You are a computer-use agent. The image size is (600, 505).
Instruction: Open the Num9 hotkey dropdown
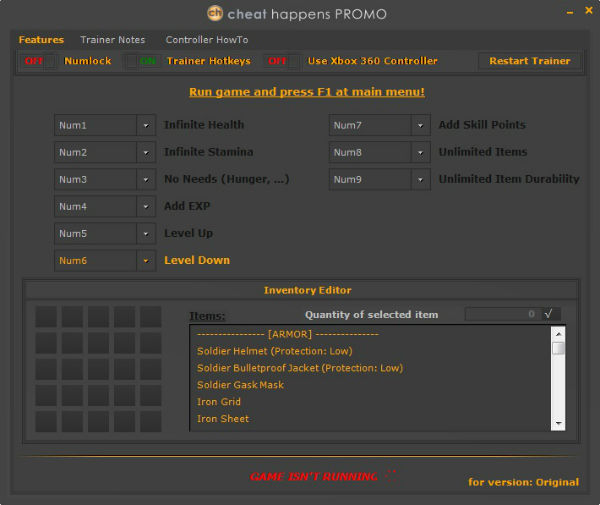pos(421,179)
